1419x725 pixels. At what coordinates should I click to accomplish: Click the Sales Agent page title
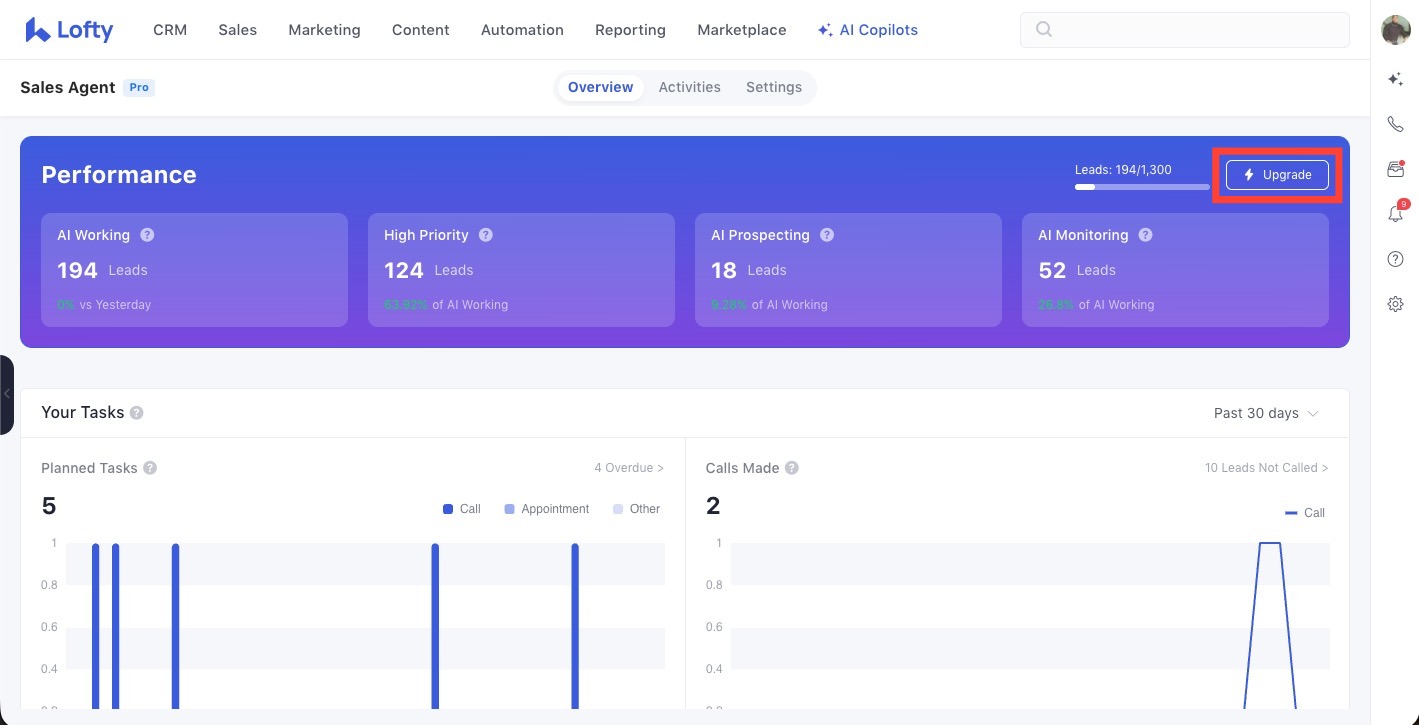point(68,87)
